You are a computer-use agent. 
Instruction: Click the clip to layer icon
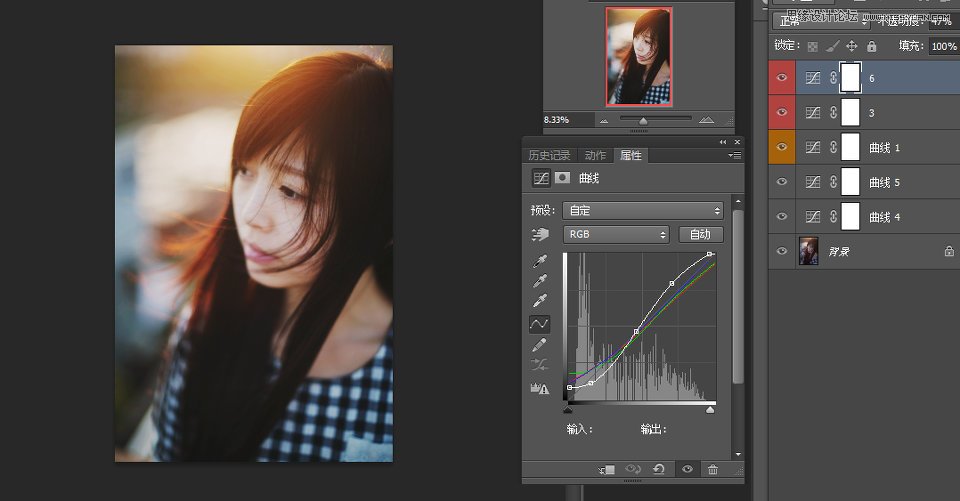[x=607, y=470]
